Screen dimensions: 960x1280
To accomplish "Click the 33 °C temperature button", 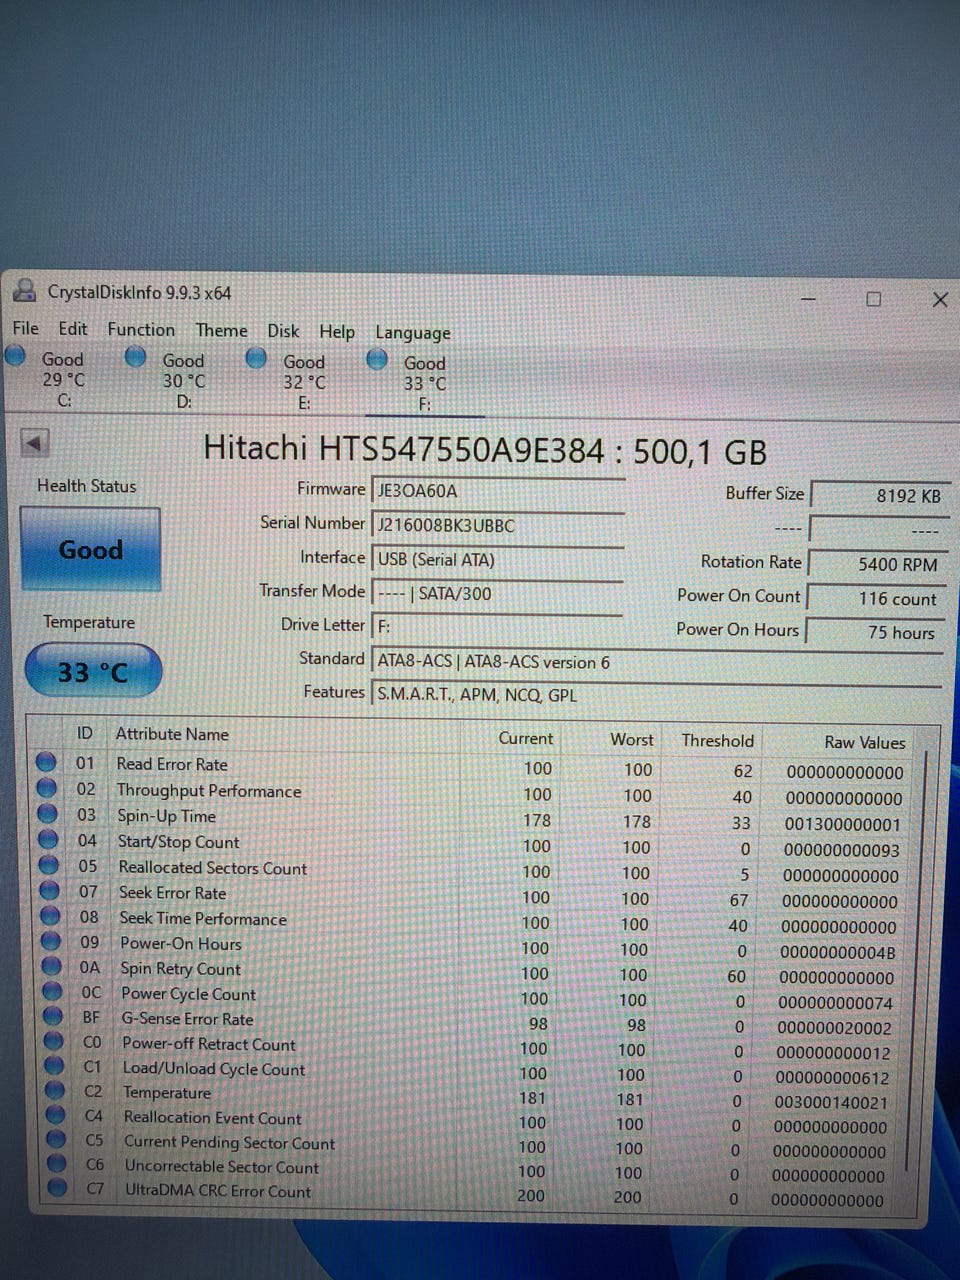I will [x=92, y=671].
